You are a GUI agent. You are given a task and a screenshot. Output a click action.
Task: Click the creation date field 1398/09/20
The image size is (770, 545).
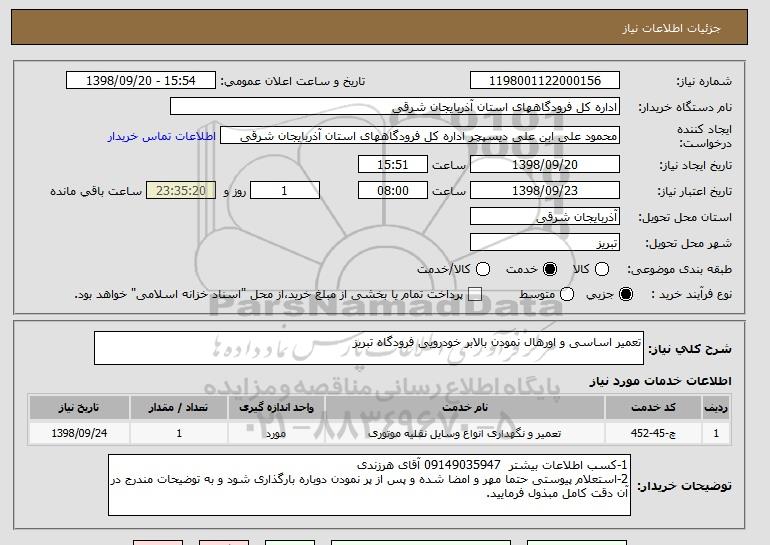[545, 164]
